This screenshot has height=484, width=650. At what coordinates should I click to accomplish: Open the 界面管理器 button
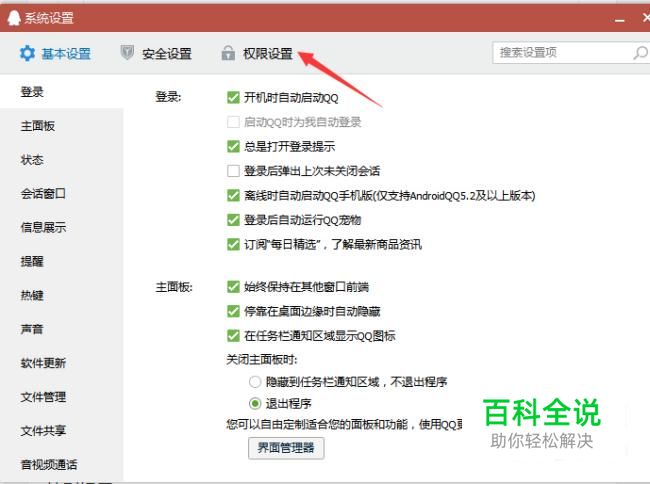(x=286, y=448)
